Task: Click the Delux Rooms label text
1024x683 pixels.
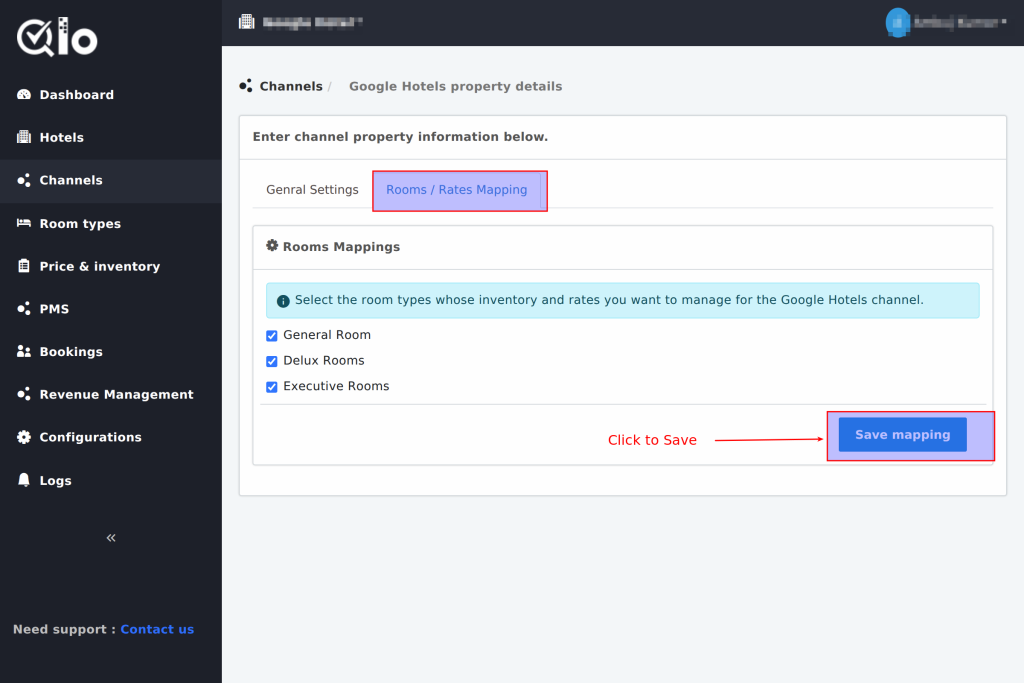Action: point(324,360)
